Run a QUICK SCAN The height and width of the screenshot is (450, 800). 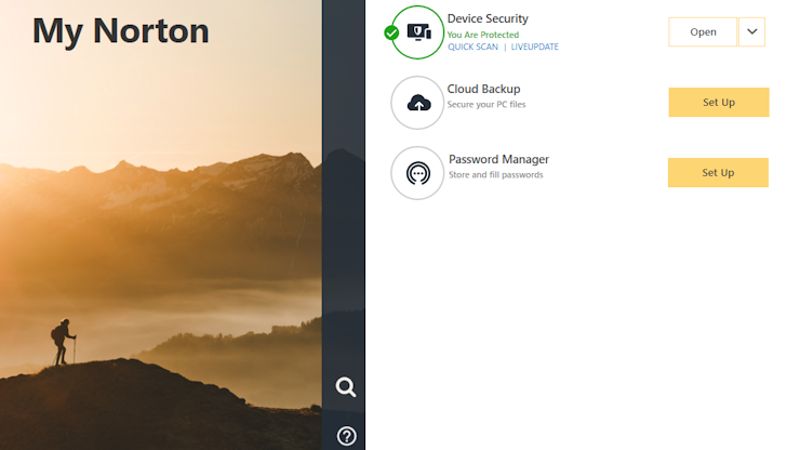472,47
